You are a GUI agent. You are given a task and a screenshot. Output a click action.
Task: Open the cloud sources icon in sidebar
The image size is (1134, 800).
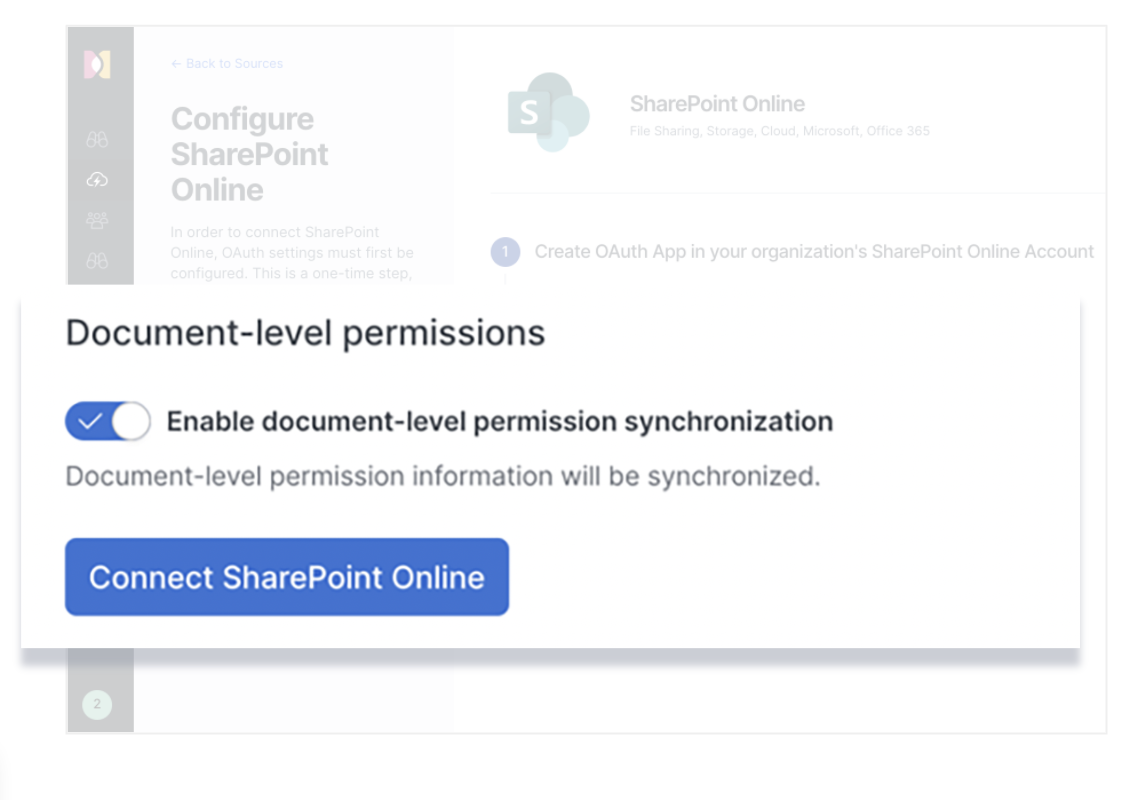coord(97,179)
